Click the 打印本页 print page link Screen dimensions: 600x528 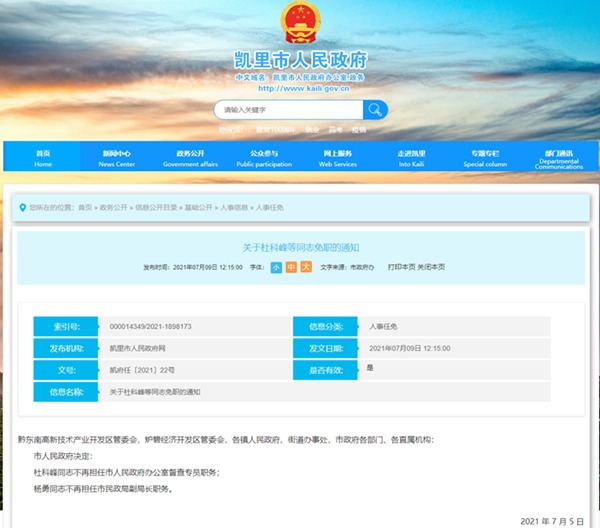(402, 267)
